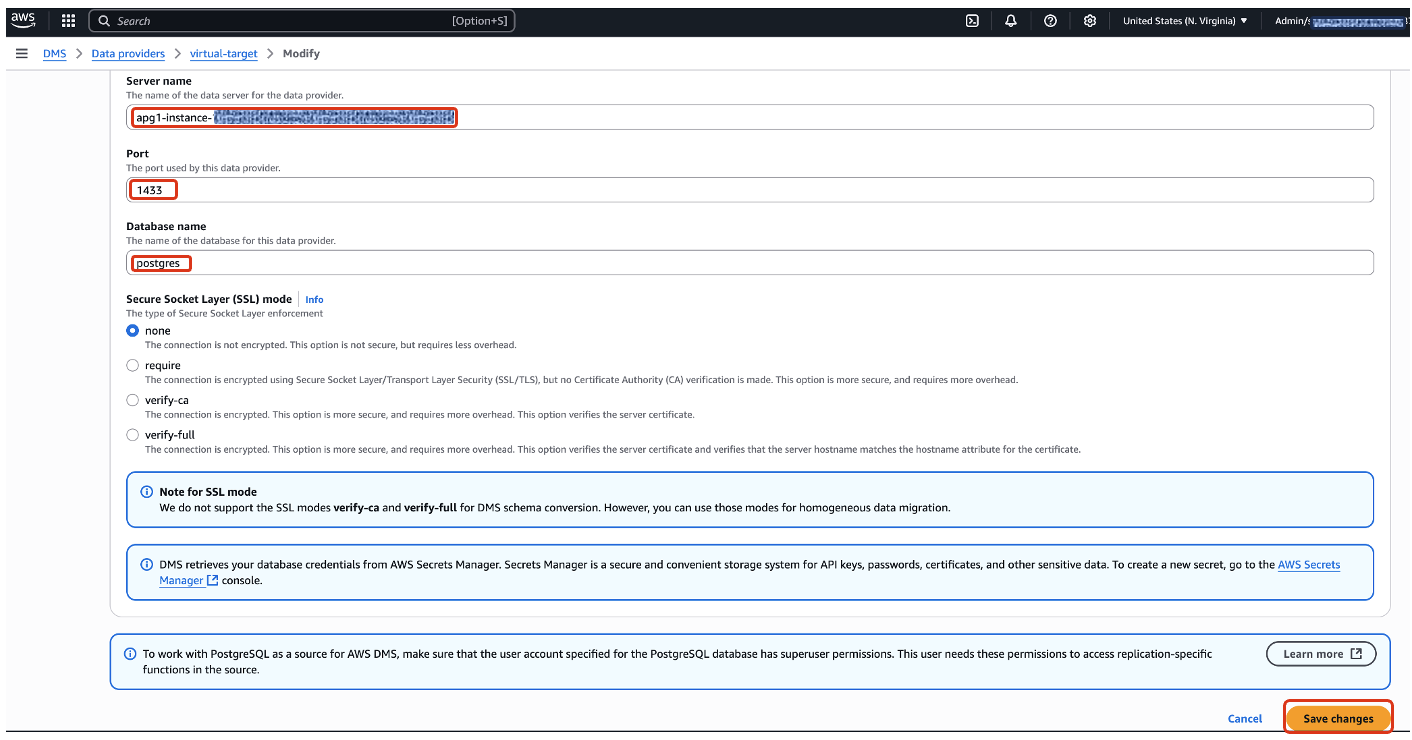Click the Learn more external link button
This screenshot has width=1412, height=740.
1321,654
